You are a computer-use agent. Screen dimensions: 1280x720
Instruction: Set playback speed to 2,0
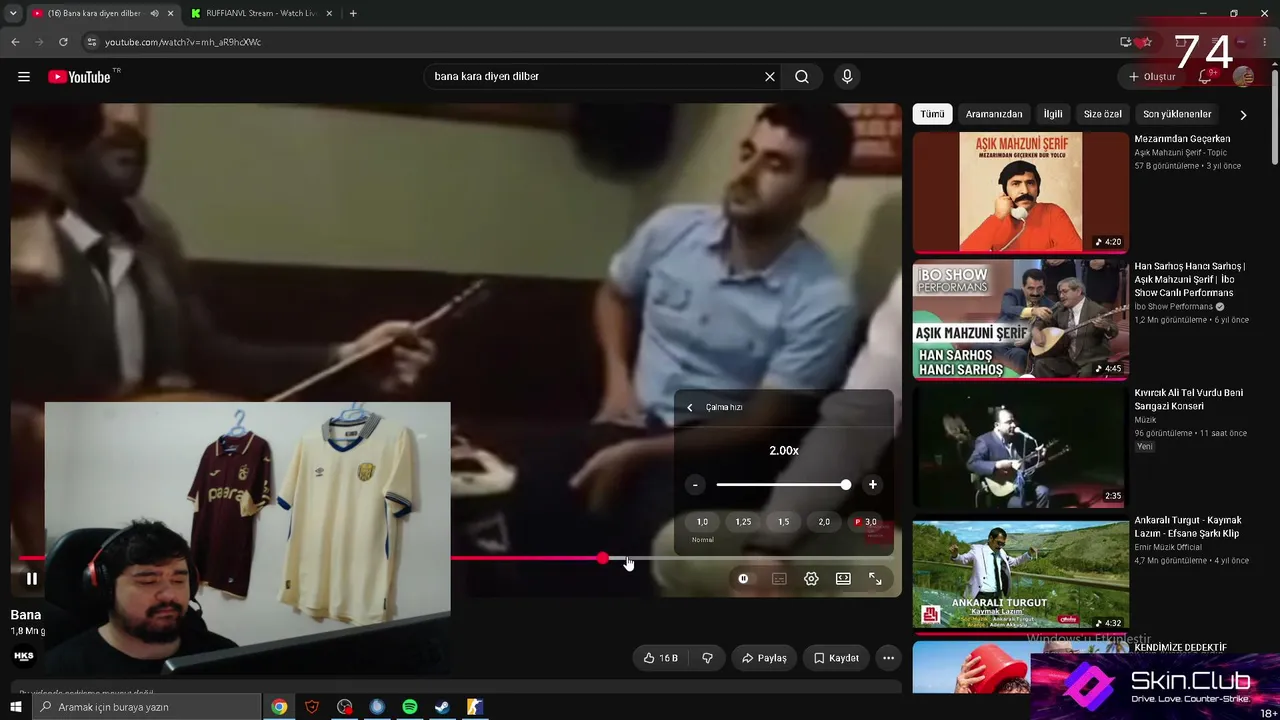pyautogui.click(x=824, y=522)
